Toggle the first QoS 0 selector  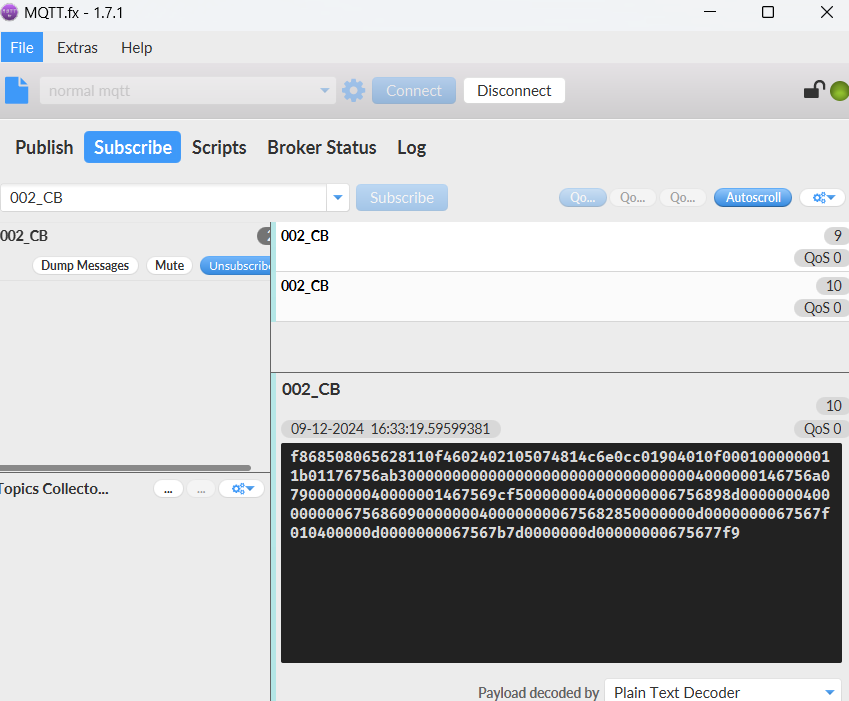pyautogui.click(x=583, y=198)
